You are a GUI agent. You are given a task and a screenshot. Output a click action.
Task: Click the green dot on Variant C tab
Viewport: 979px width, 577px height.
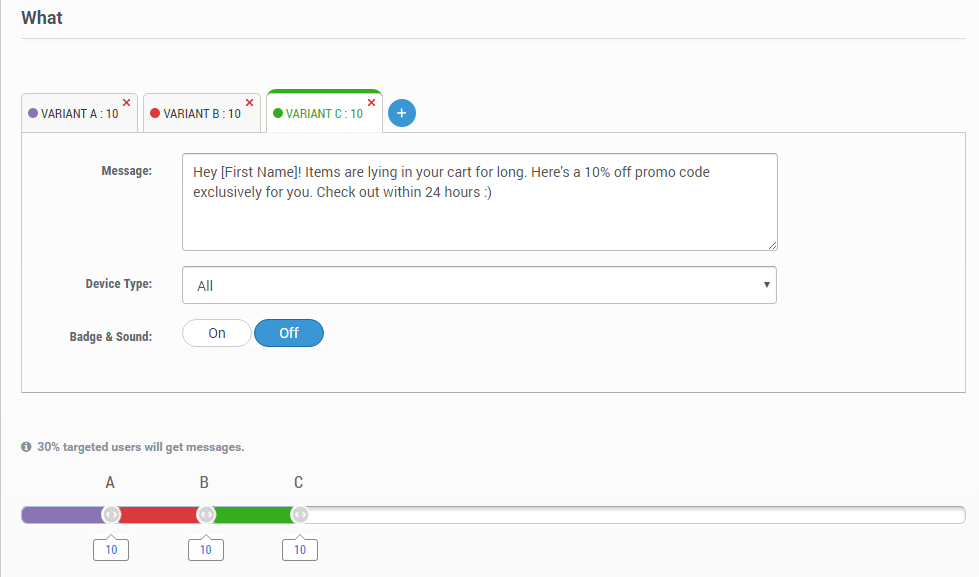tap(278, 114)
